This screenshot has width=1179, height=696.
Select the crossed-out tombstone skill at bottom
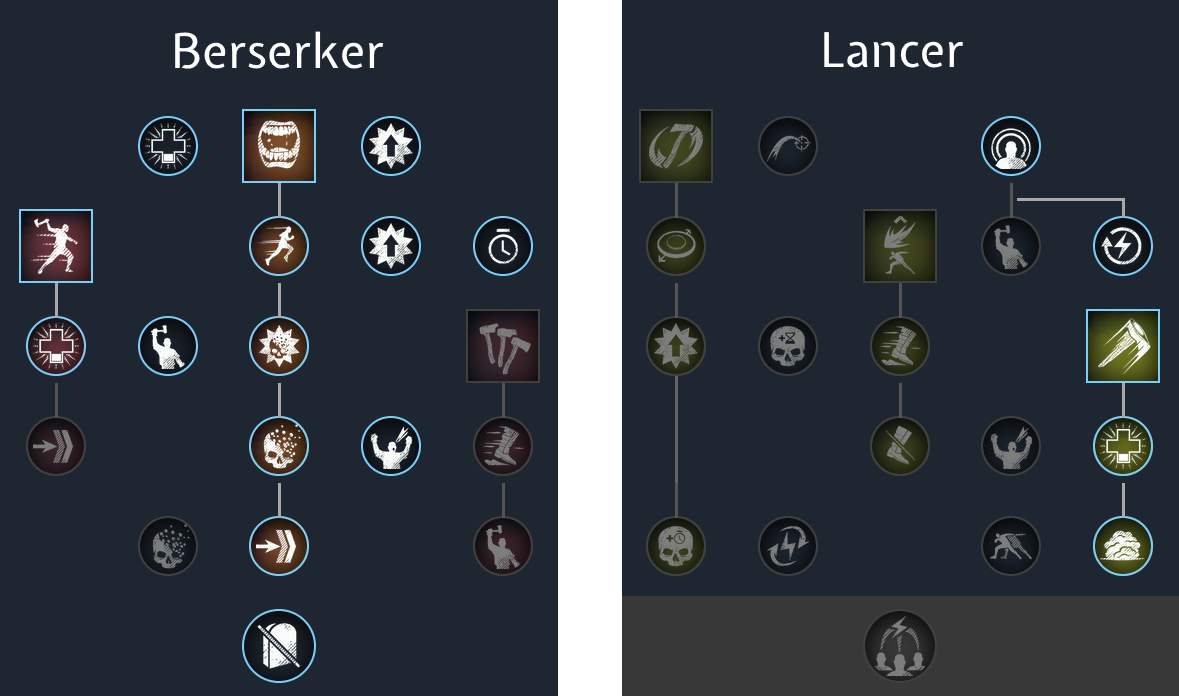point(279,646)
